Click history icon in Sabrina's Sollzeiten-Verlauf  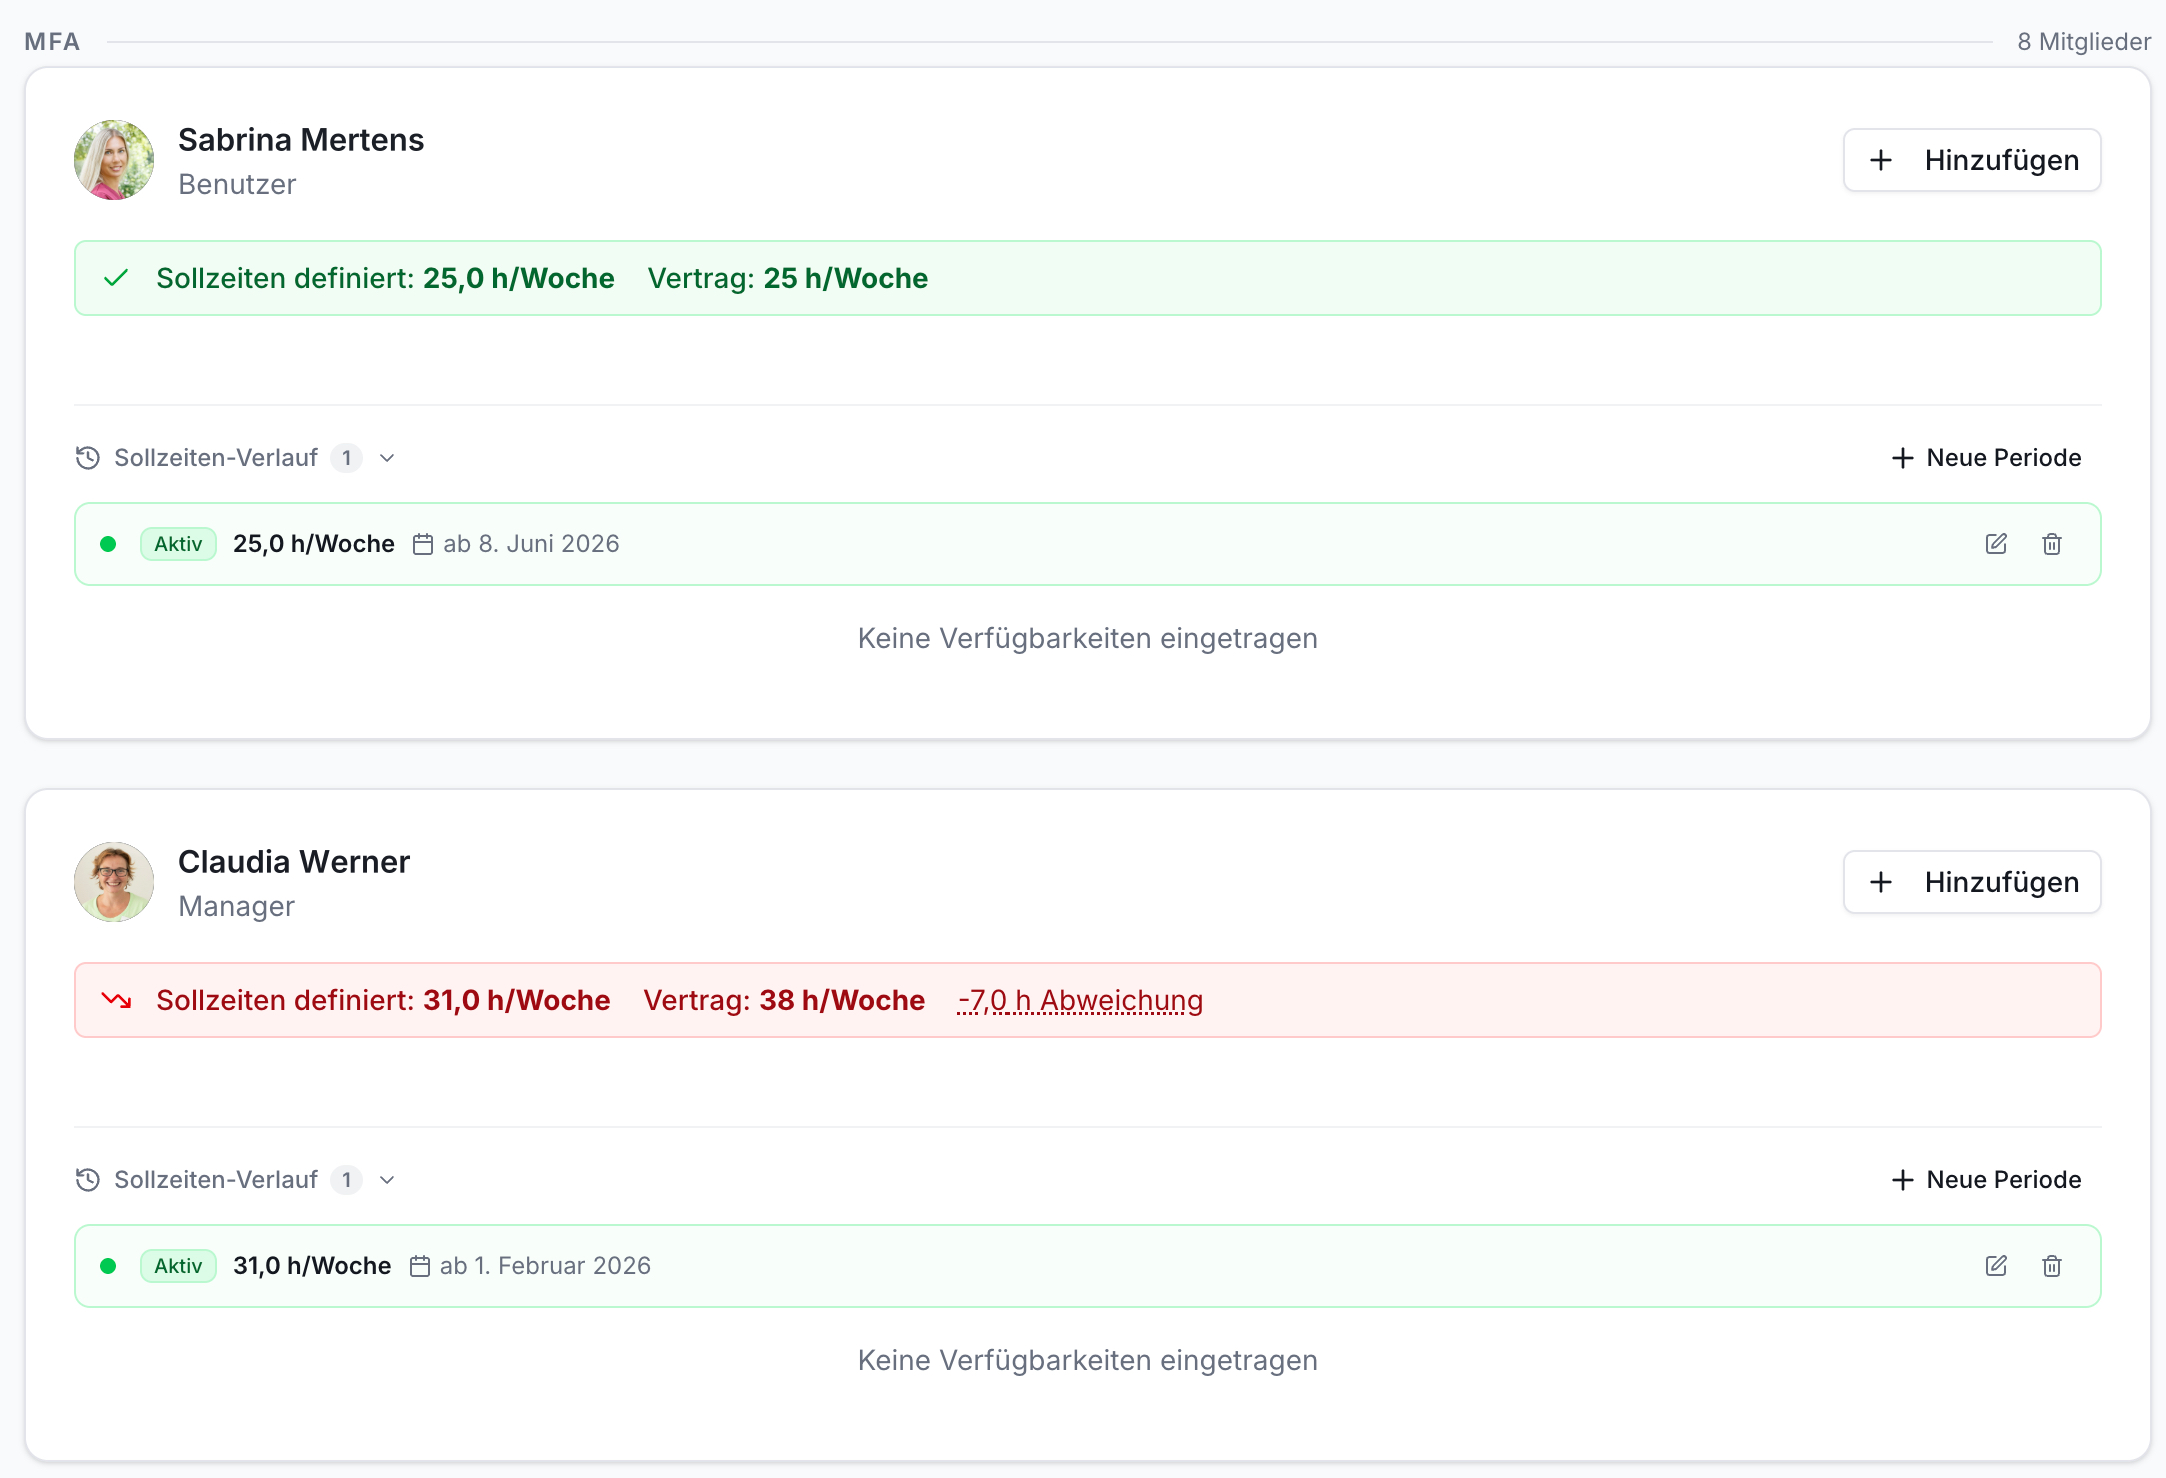(88, 458)
